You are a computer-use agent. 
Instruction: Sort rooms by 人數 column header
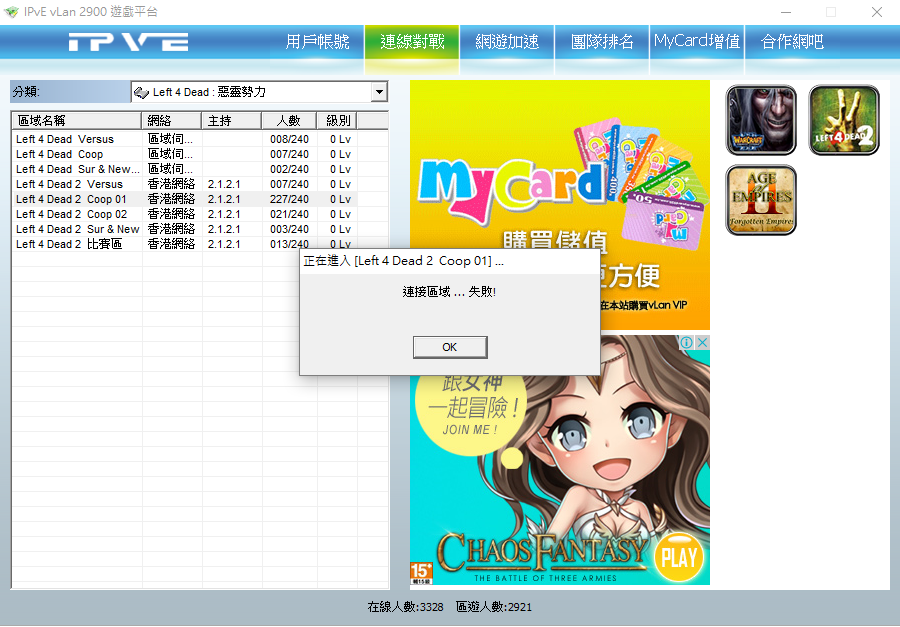point(288,120)
